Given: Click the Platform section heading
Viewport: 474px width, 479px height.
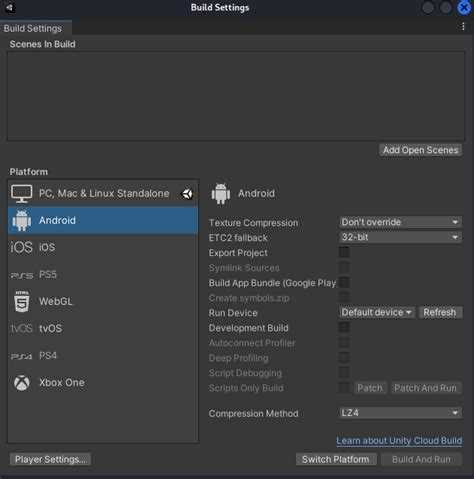Looking at the screenshot, I should tap(29, 172).
